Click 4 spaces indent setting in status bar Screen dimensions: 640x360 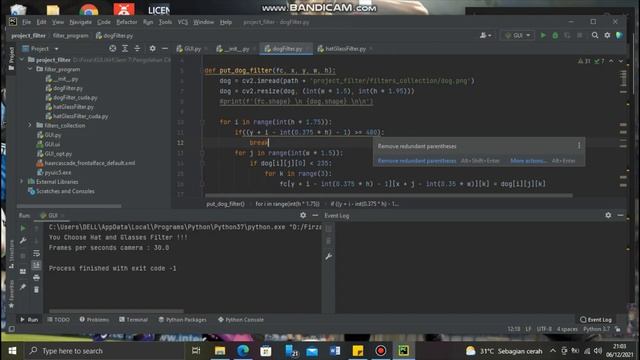(567, 329)
